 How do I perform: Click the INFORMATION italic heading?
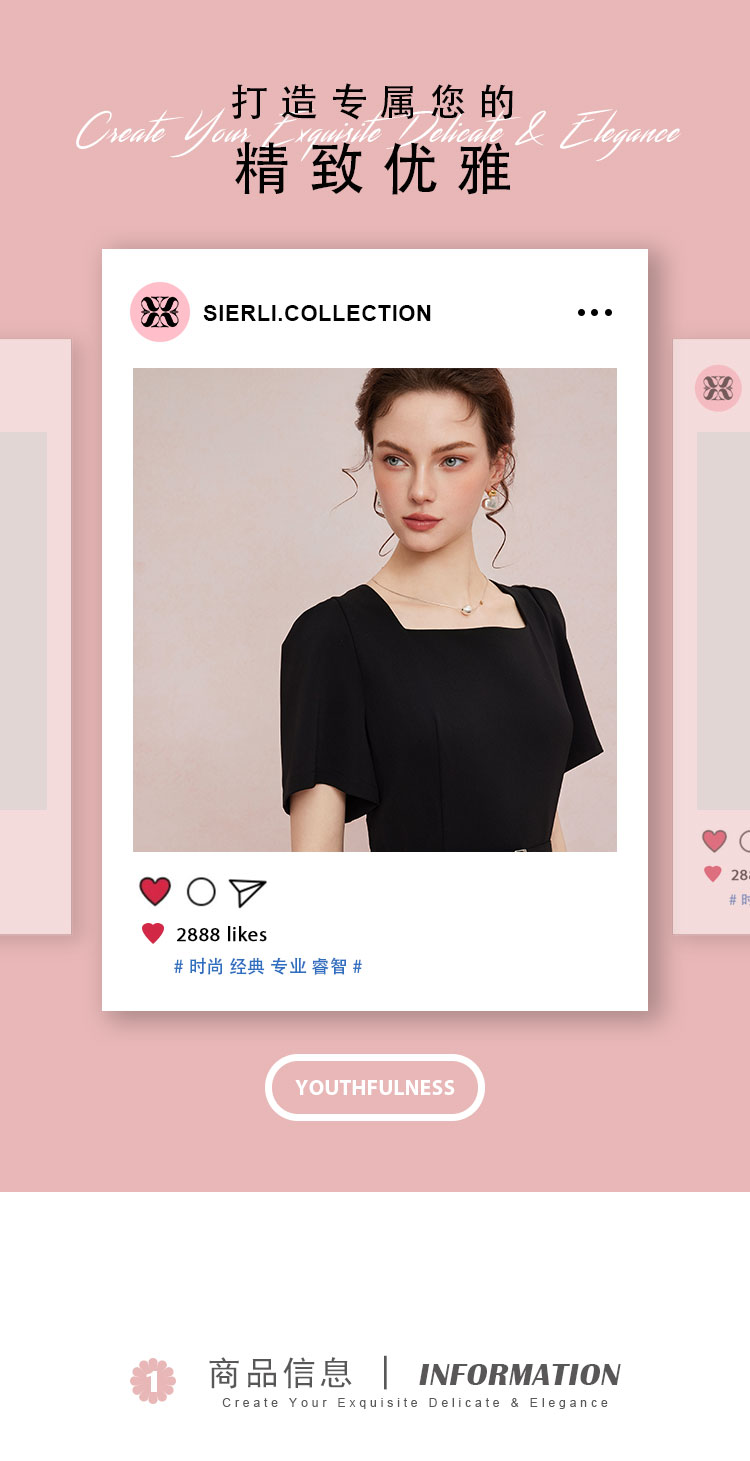[x=519, y=1375]
